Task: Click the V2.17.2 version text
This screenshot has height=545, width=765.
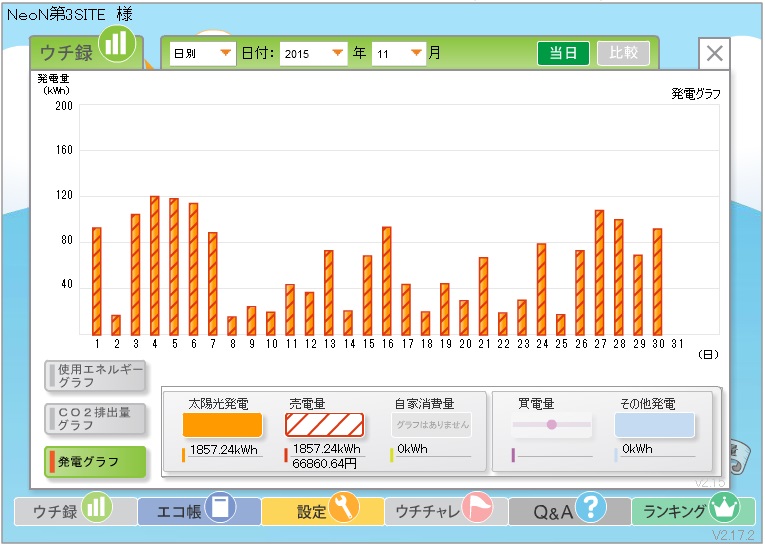Action: 733,535
